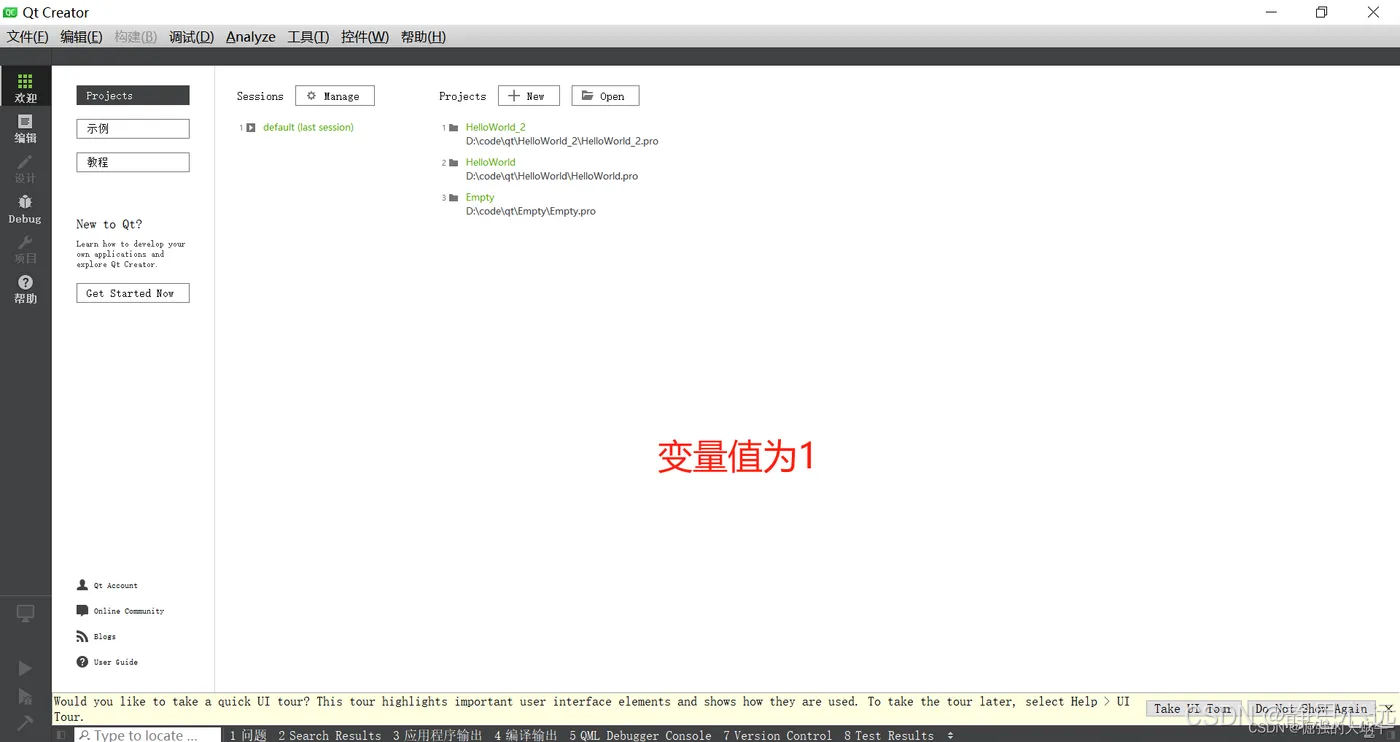This screenshot has height=742, width=1400.
Task: Toggle the left sidebar in the status bar
Action: tap(61, 735)
